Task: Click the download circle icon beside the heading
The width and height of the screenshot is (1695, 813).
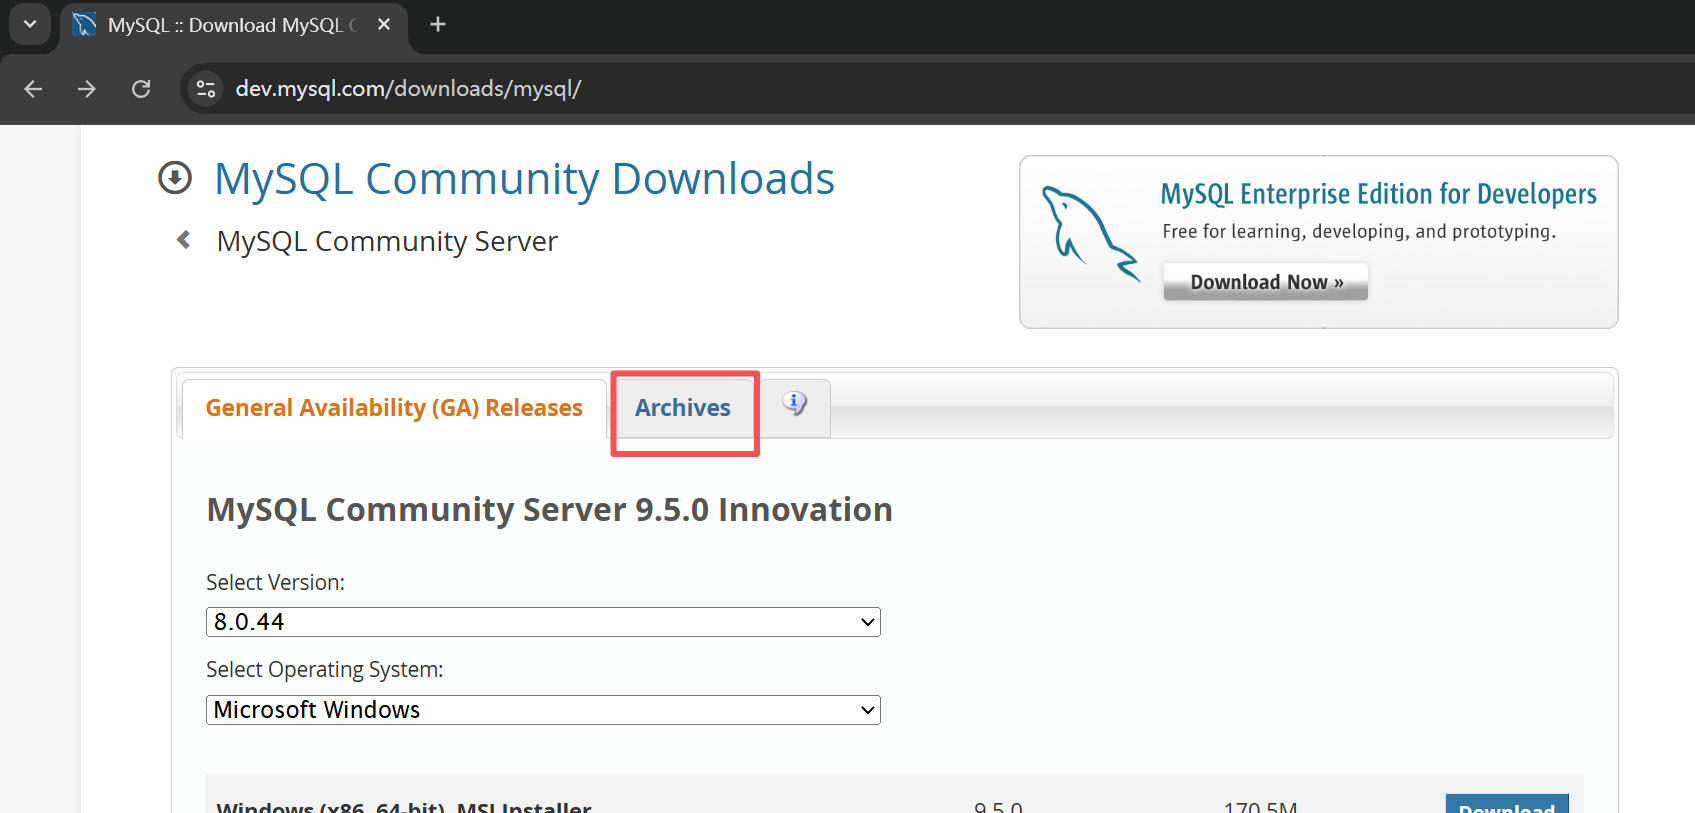Action: coord(175,178)
